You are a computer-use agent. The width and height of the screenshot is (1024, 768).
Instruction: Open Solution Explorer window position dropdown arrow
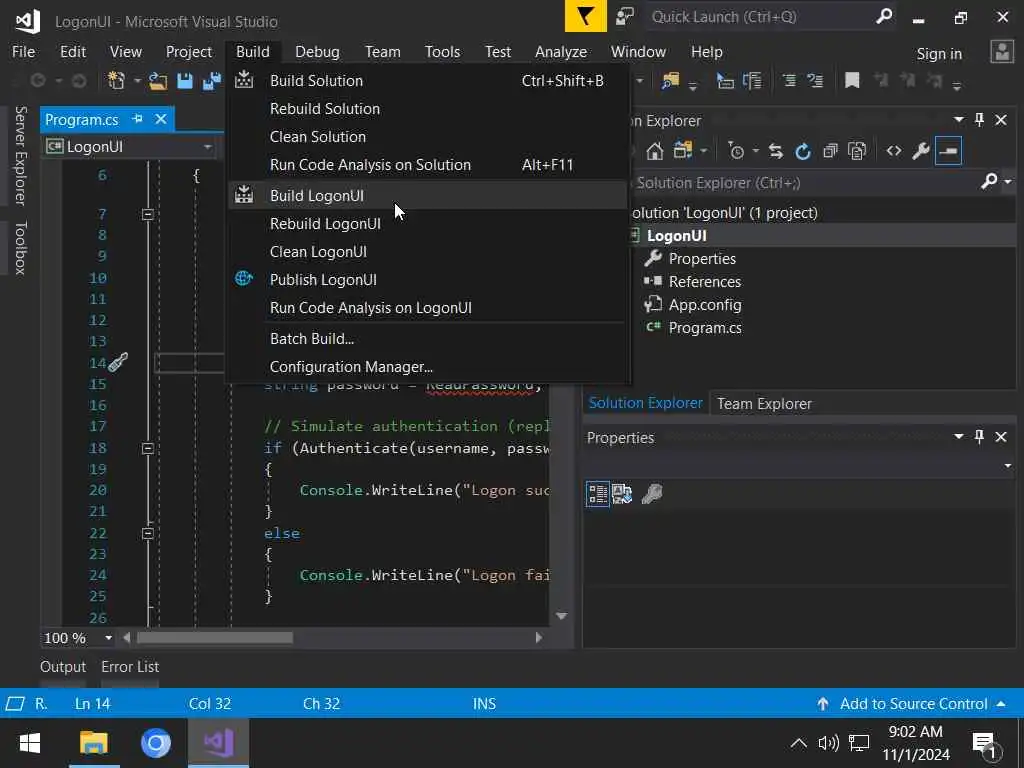click(x=958, y=120)
